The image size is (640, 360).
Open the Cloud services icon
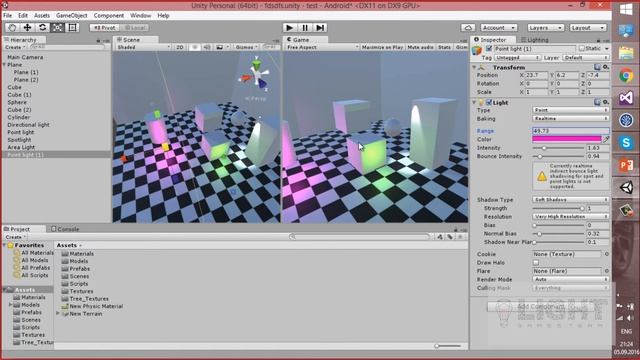468,27
